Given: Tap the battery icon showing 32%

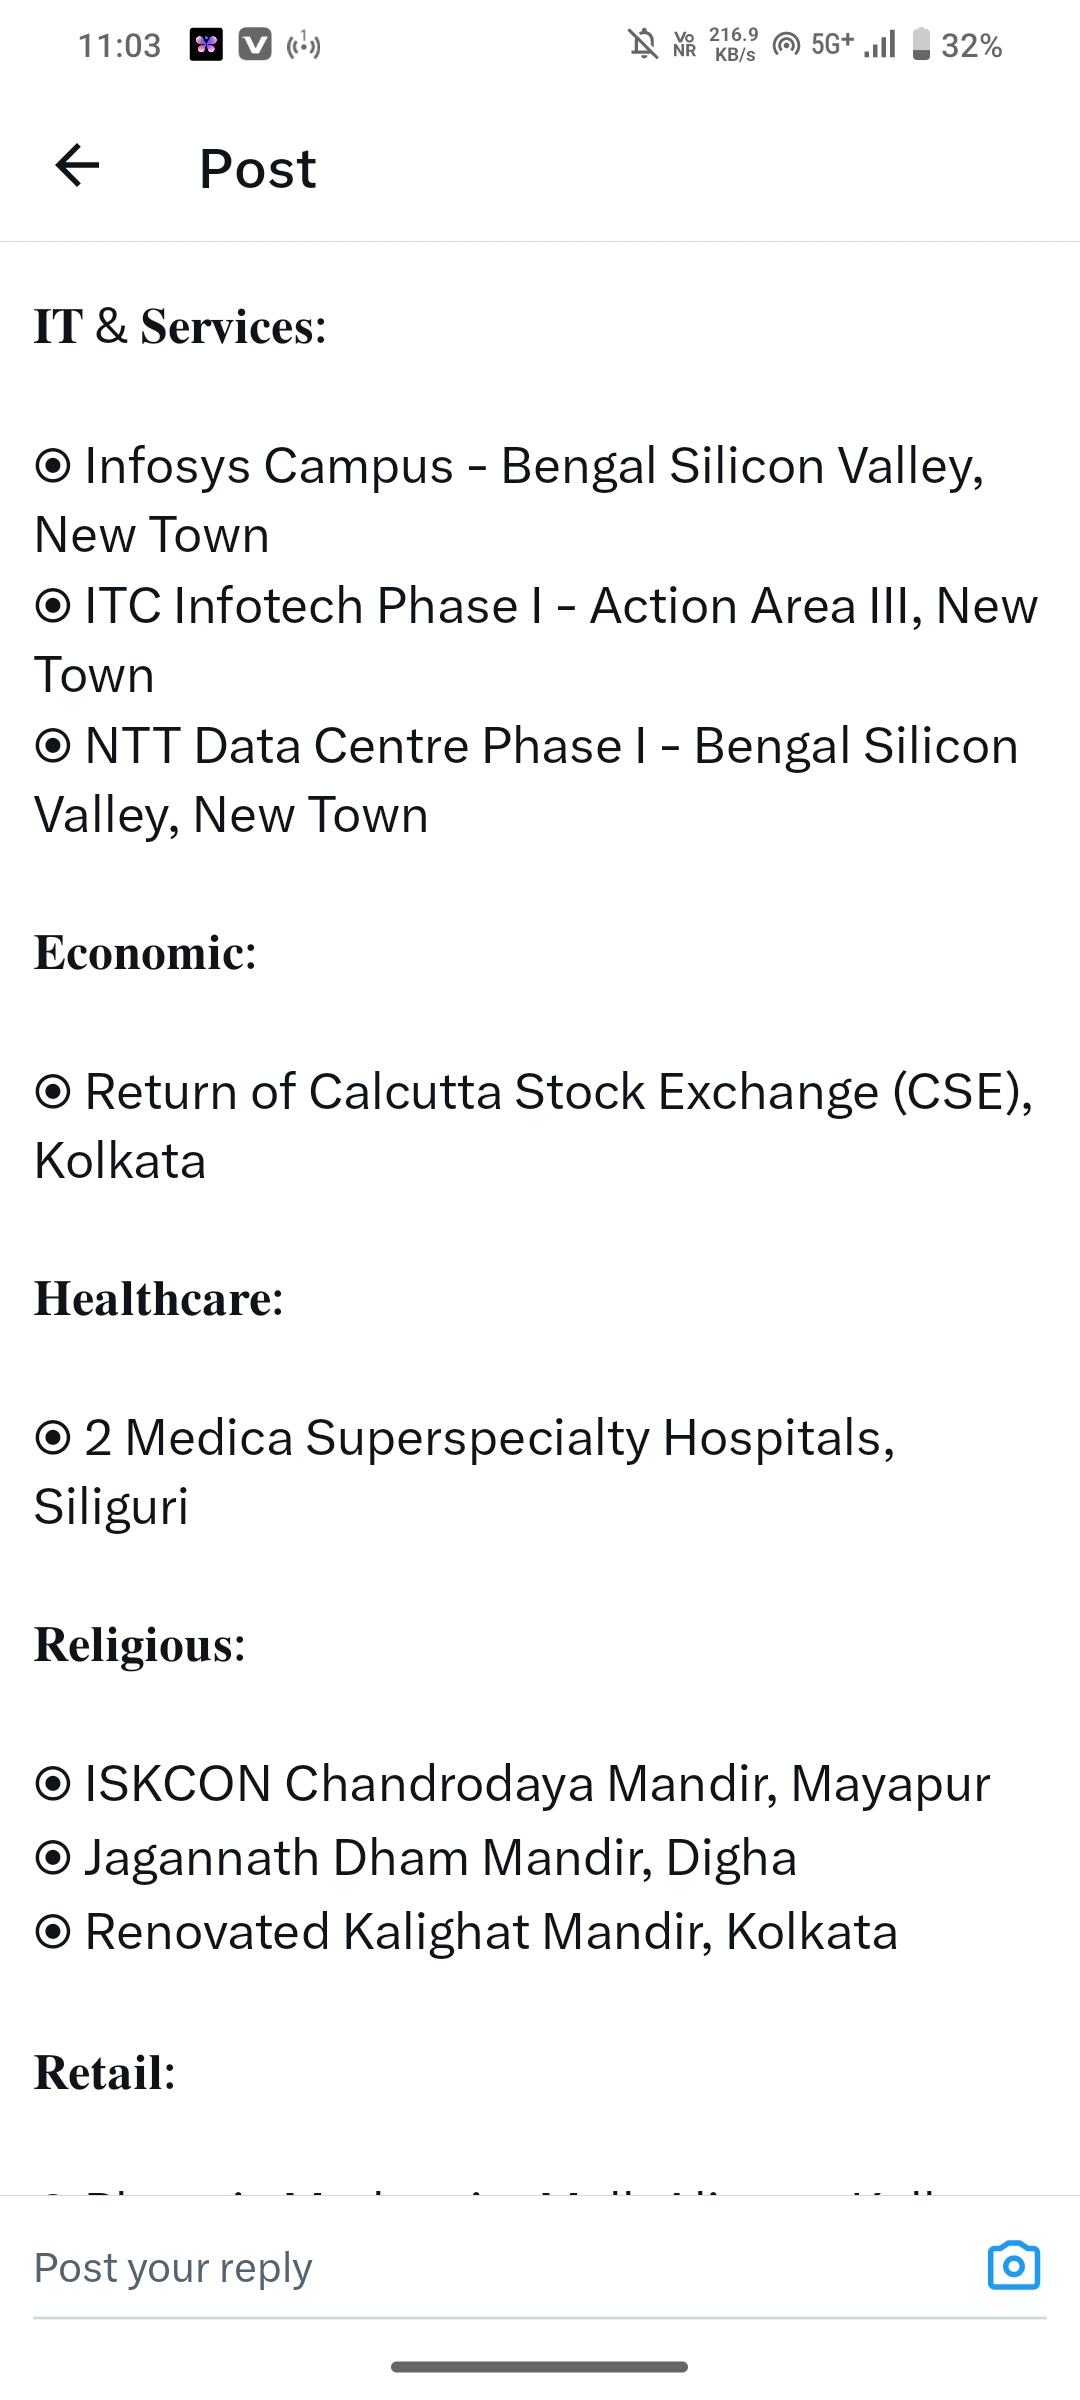Looking at the screenshot, I should coord(921,45).
